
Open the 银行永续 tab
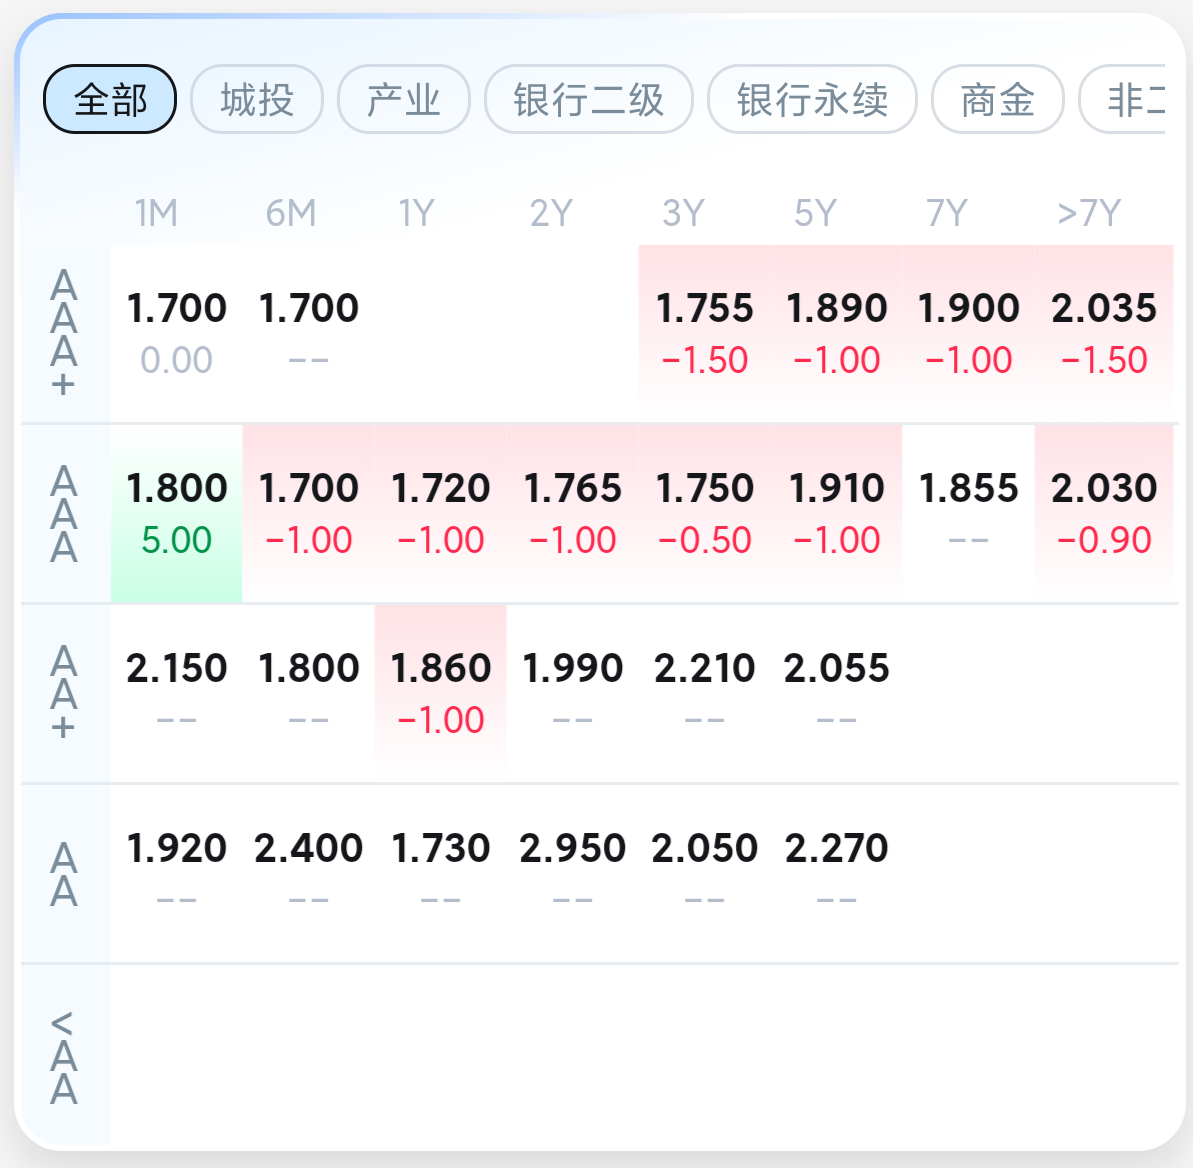coord(813,99)
